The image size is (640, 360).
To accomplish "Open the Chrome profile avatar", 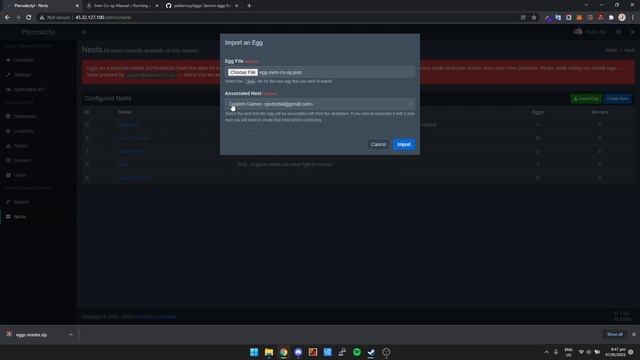I will coord(622,18).
